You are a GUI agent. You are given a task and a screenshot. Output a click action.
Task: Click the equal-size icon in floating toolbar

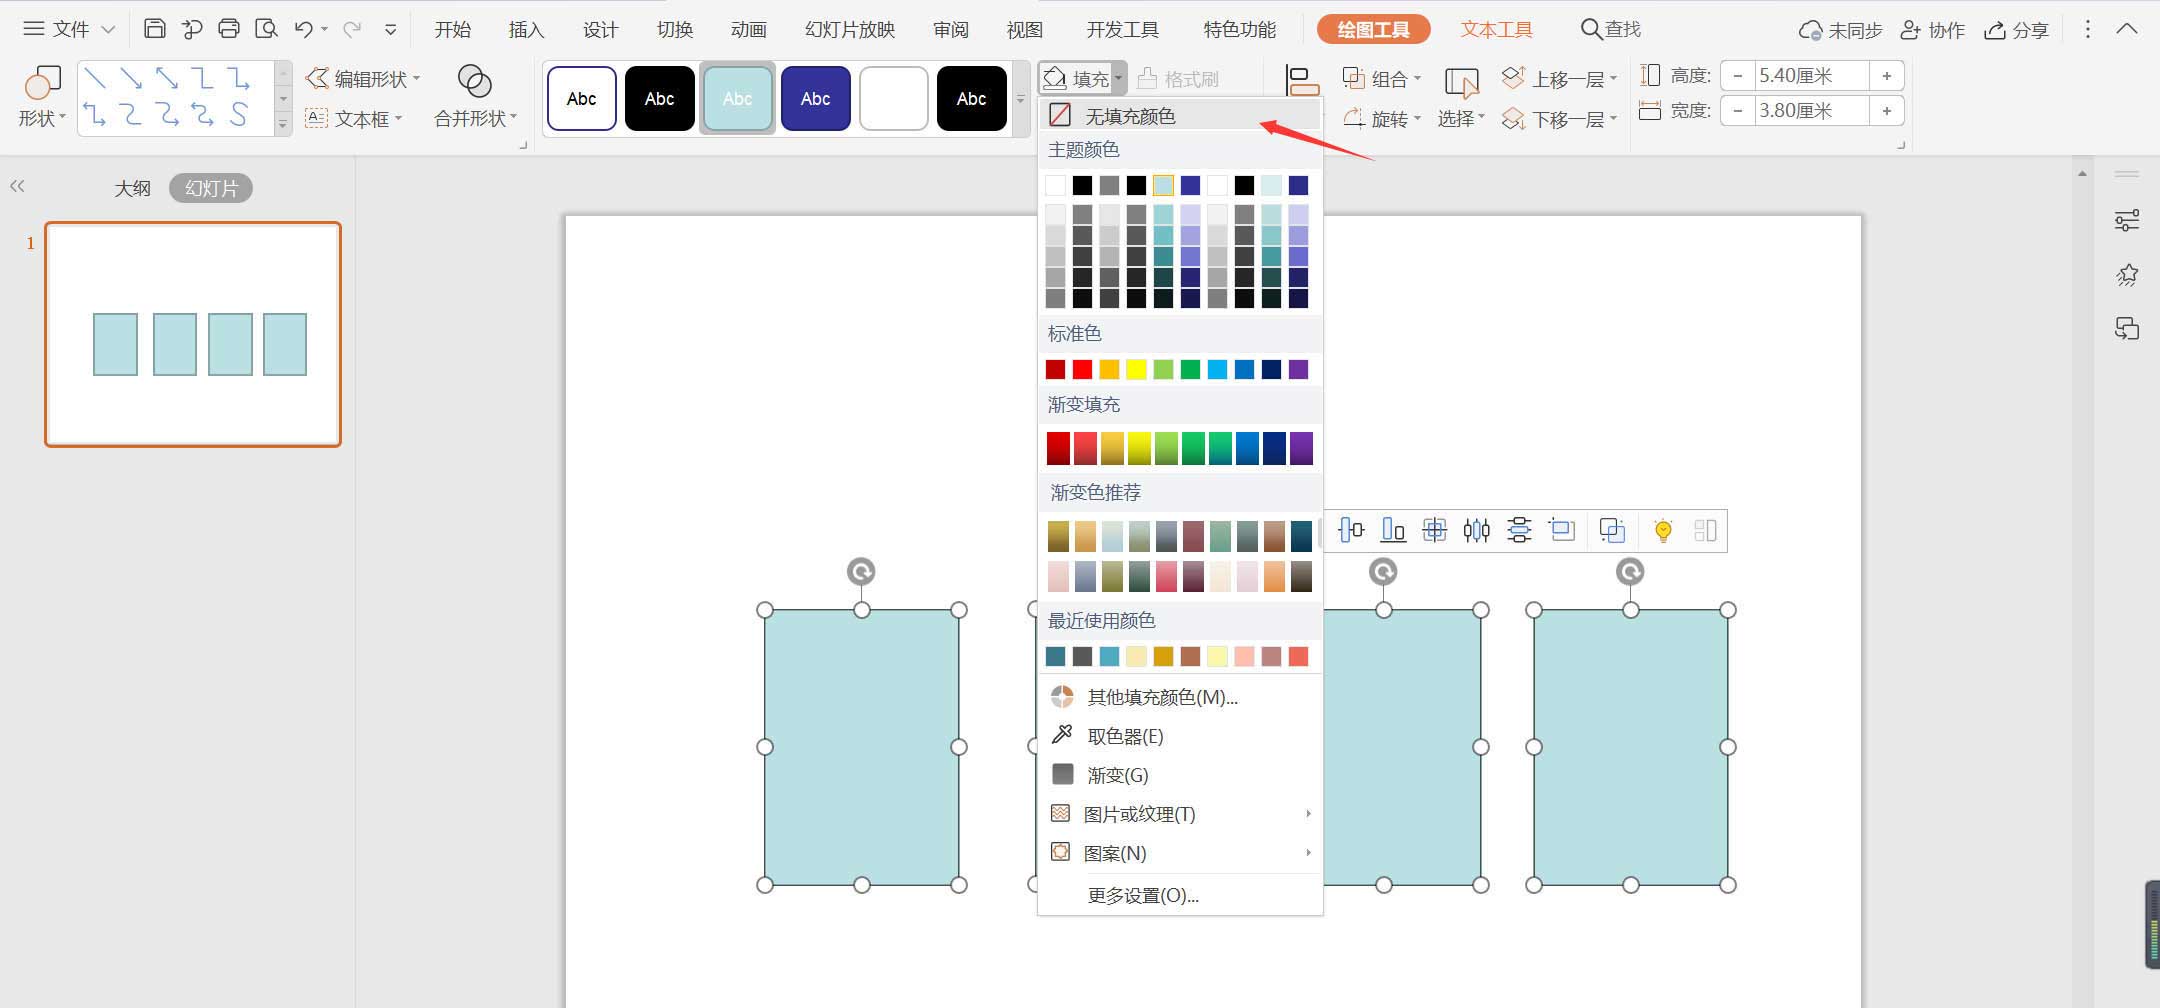pos(1562,530)
